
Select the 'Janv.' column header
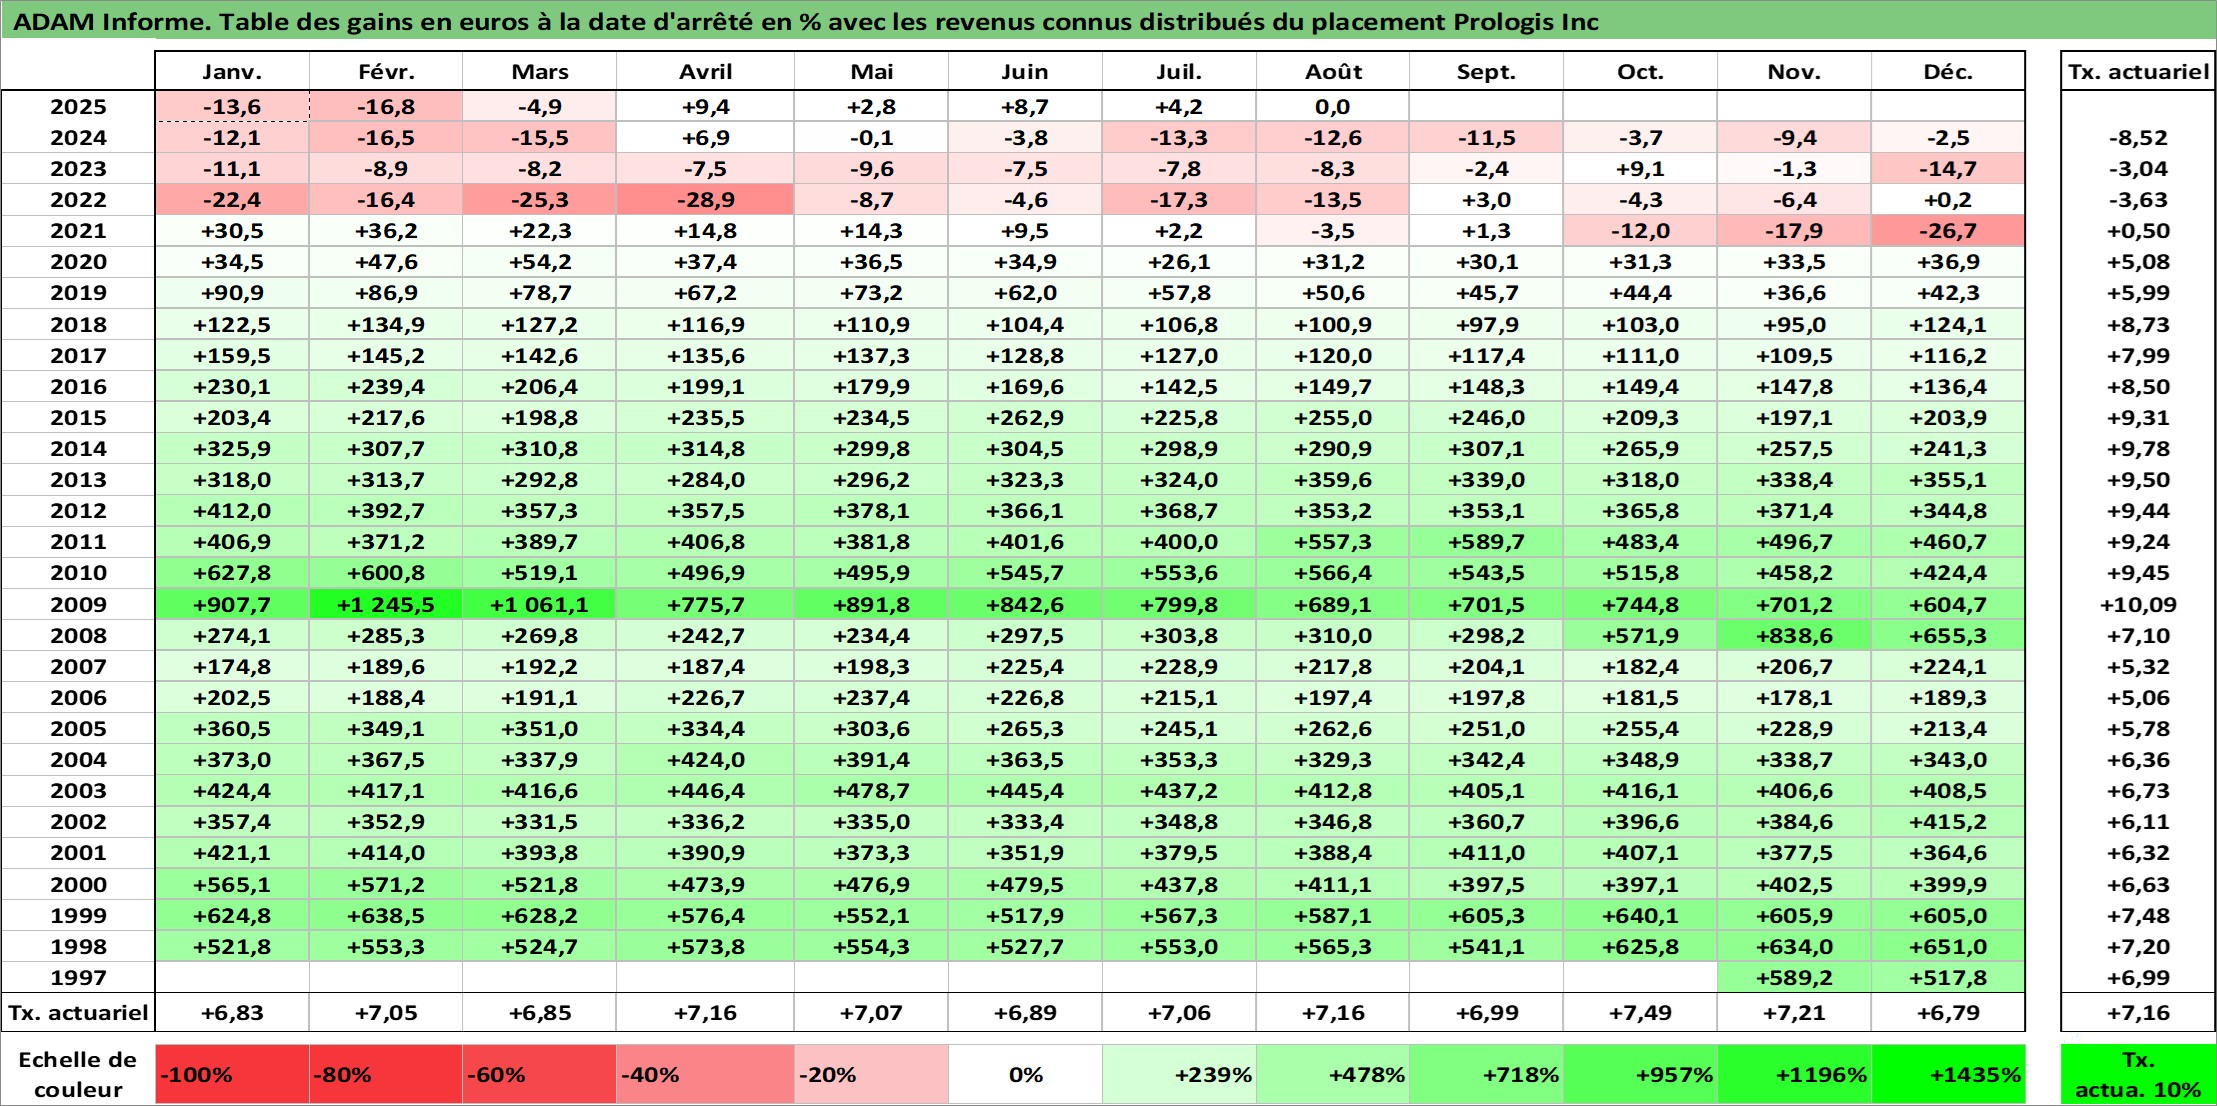232,72
